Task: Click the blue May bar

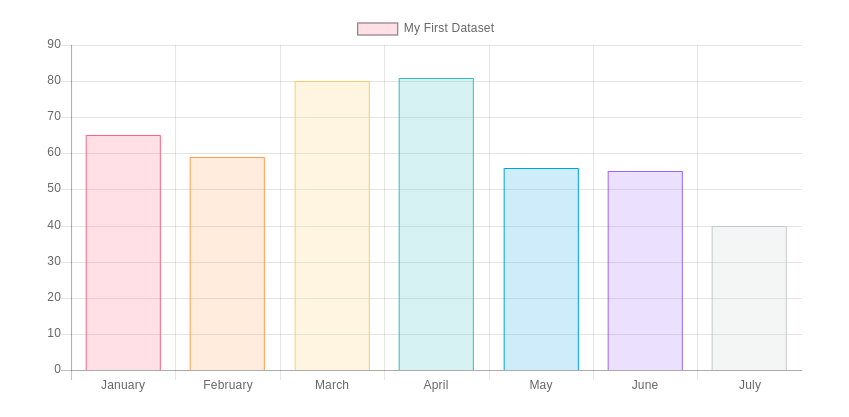Action: [x=541, y=269]
